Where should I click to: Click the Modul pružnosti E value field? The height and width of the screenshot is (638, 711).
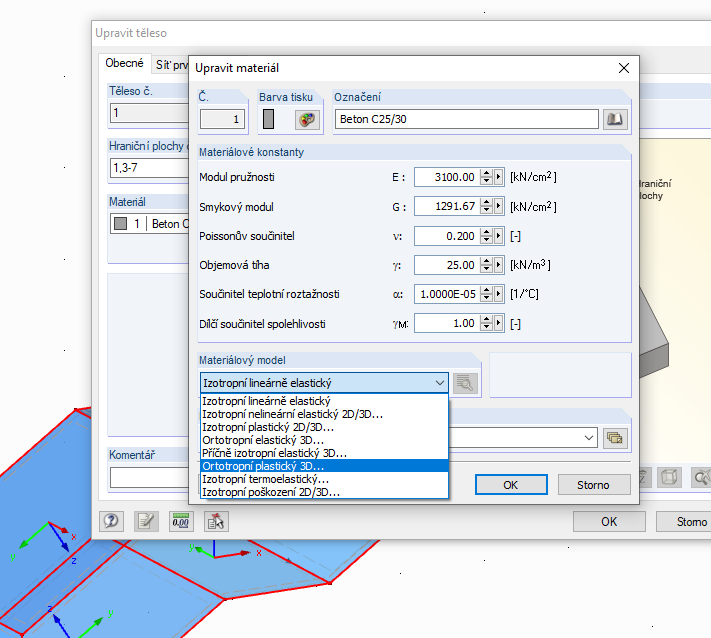[447, 177]
